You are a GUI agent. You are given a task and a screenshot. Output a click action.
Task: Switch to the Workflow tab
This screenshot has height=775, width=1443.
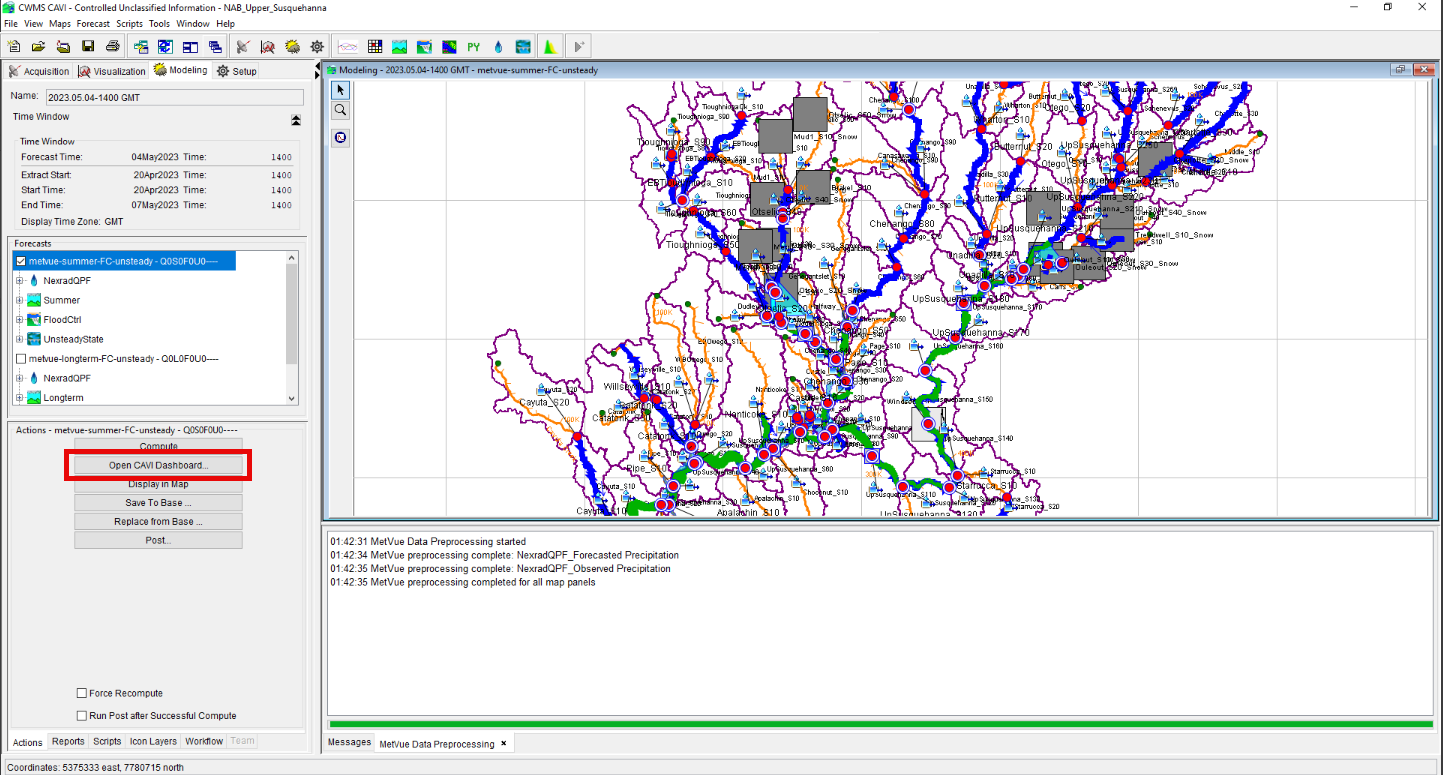(204, 742)
